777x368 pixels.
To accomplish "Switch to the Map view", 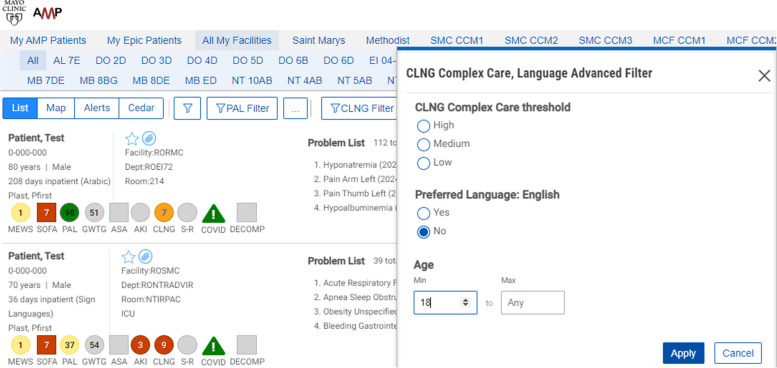I will coord(56,108).
